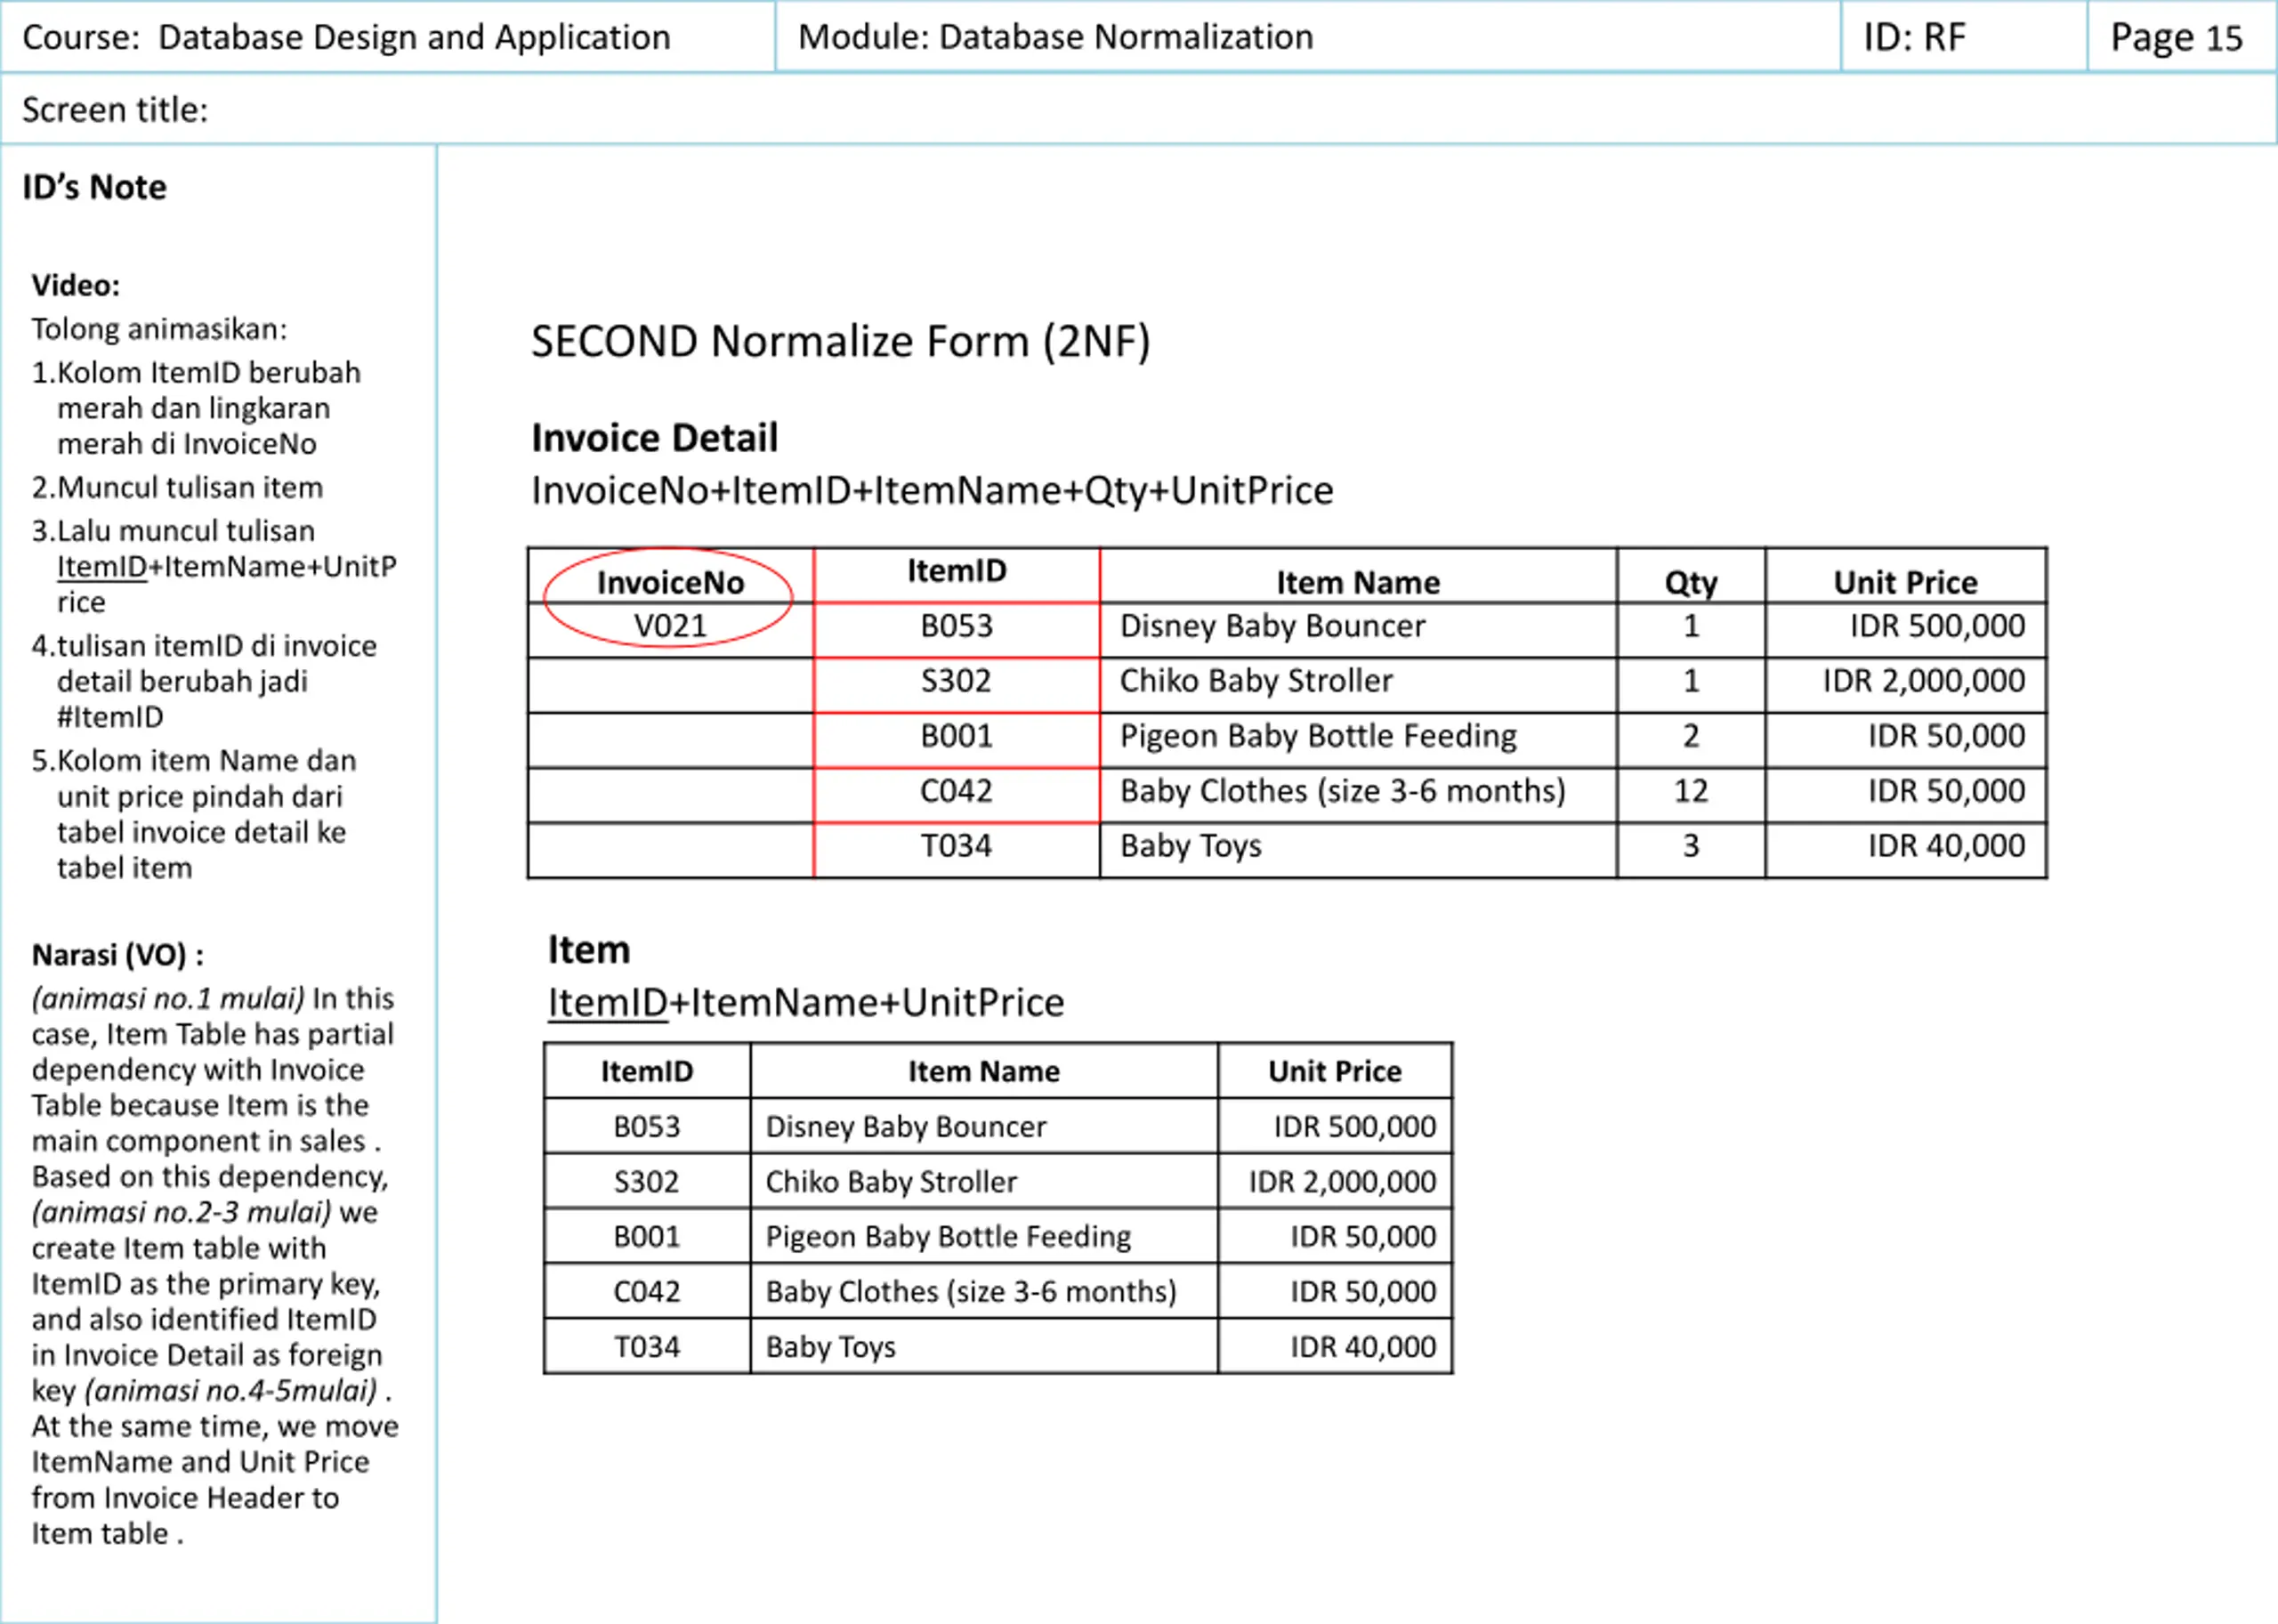
Task: Click 'B001' in the Item table
Action: pyautogui.click(x=647, y=1237)
